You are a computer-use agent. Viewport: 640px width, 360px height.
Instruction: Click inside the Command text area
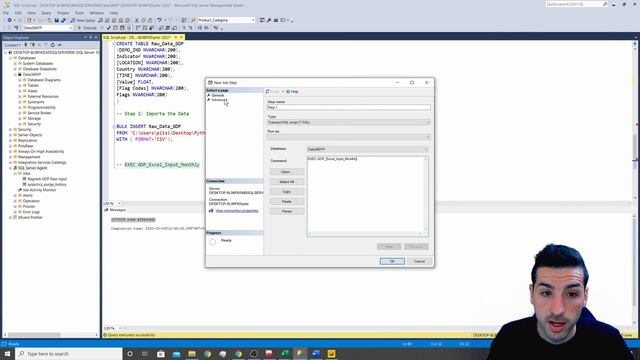pos(367,196)
